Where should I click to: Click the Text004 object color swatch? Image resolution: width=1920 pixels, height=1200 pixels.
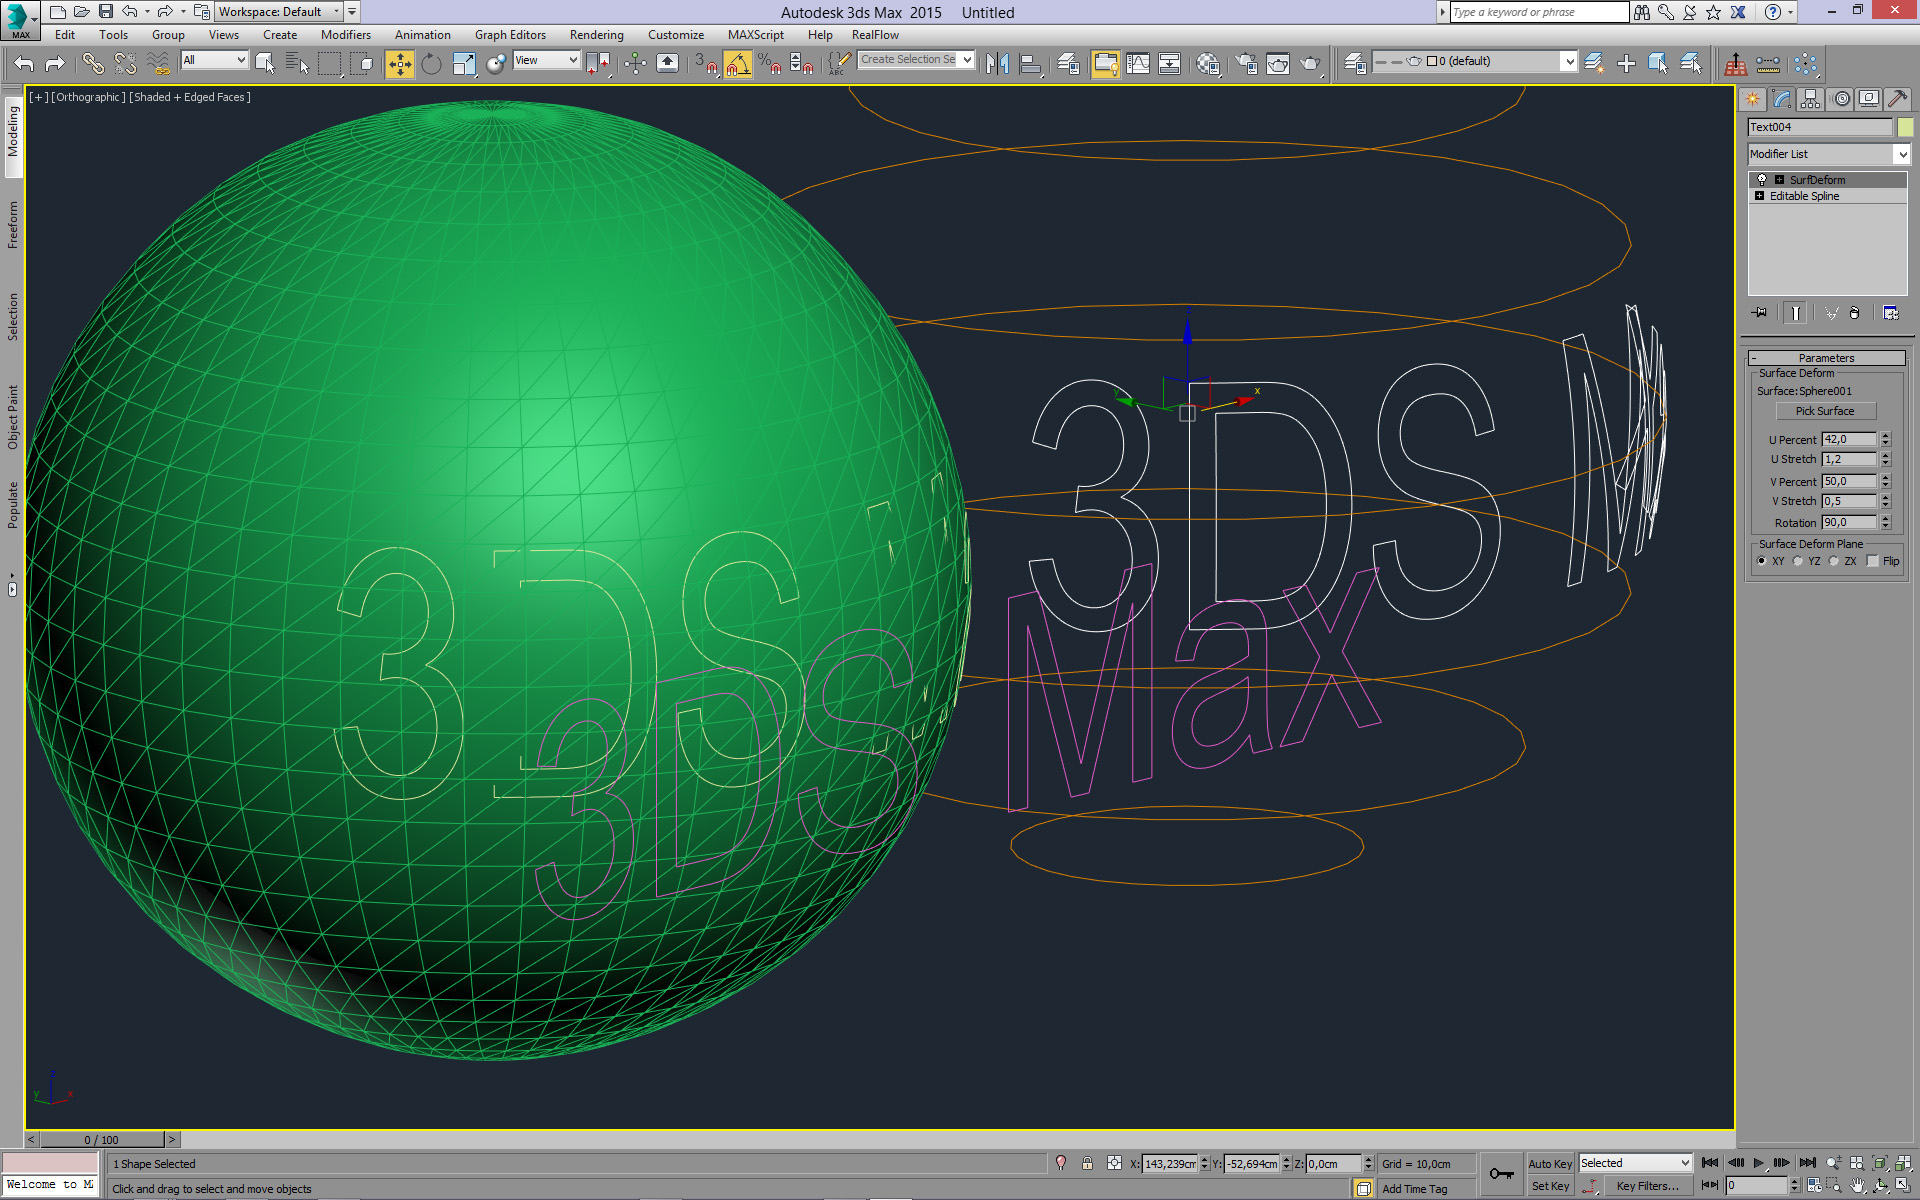click(x=1906, y=127)
